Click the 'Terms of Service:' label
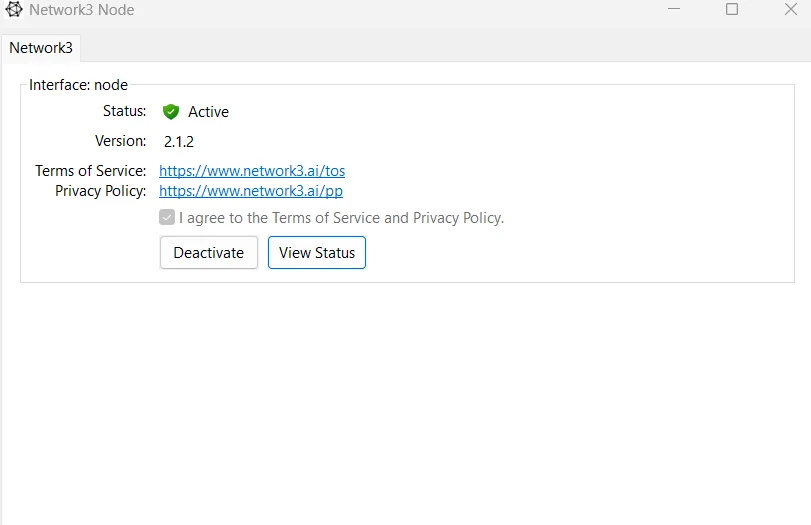This screenshot has height=525, width=811. pos(91,171)
